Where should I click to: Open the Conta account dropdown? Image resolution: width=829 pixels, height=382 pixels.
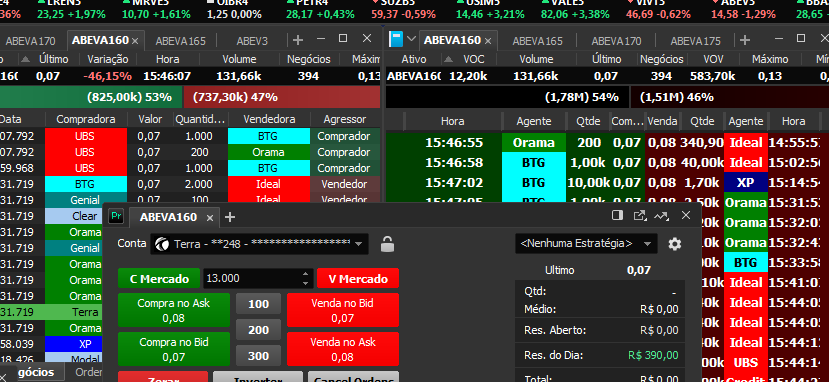point(259,244)
